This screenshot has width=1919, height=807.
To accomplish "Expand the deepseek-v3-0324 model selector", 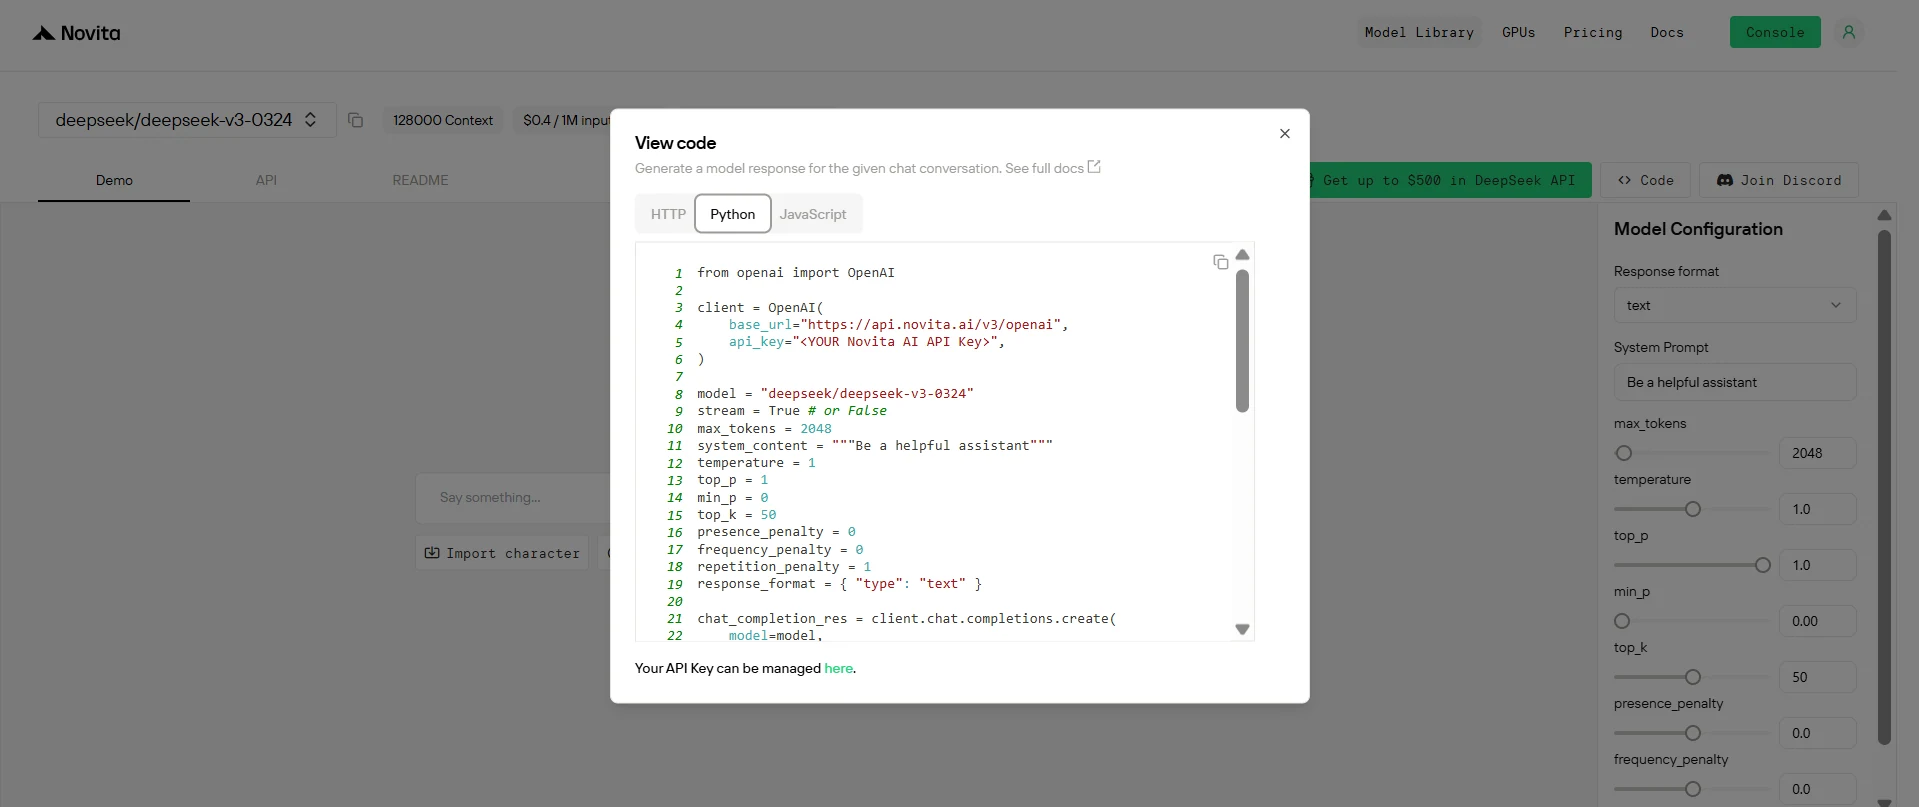I will 187,120.
